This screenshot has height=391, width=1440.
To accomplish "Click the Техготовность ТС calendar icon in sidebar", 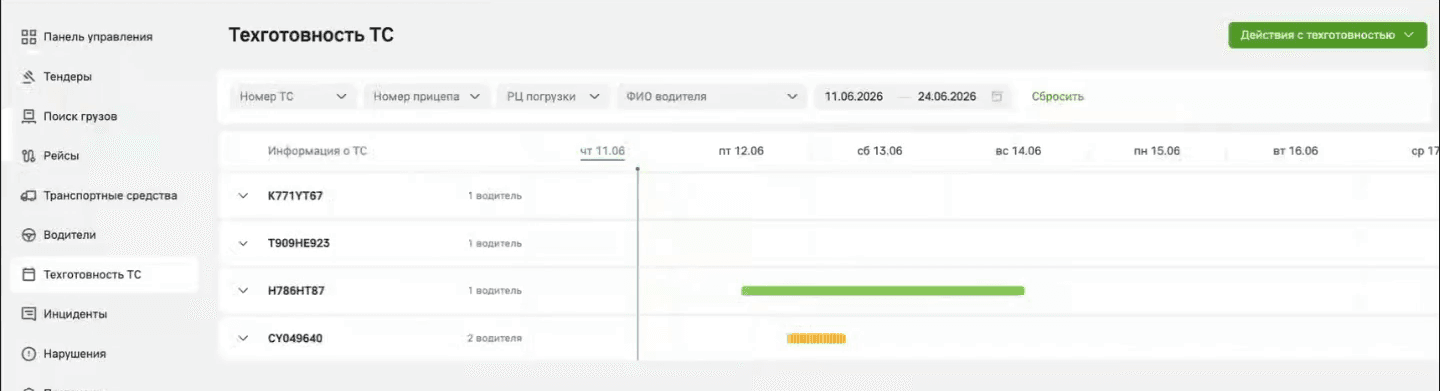I will [x=28, y=275].
